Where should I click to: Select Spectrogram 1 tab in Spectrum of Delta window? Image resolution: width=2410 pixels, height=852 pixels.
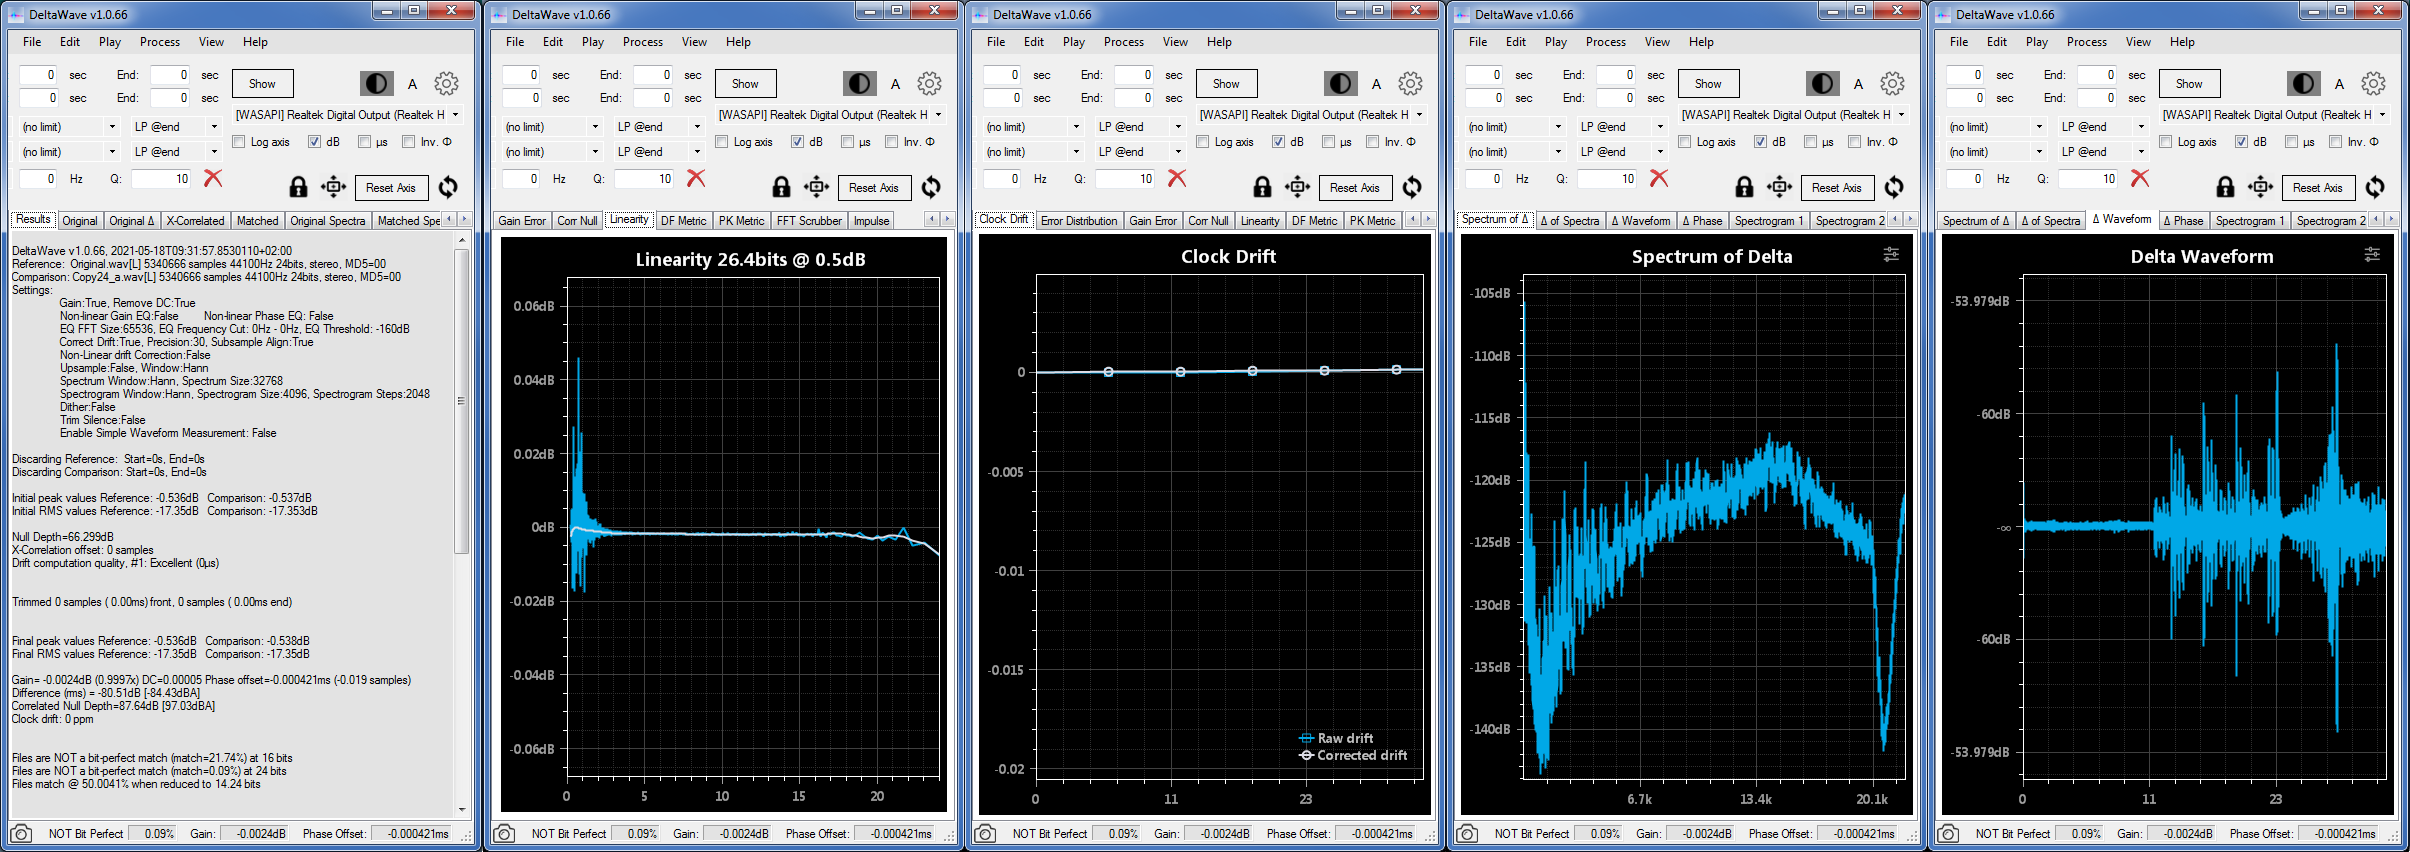[1769, 221]
